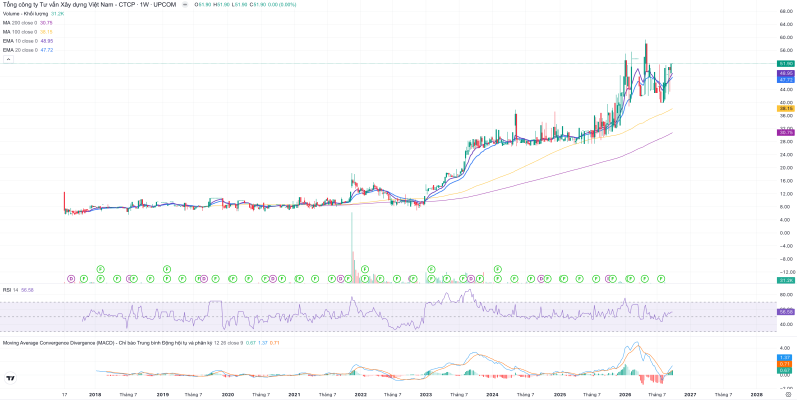Click the upper green earnings marker near 2024

tap(498, 268)
